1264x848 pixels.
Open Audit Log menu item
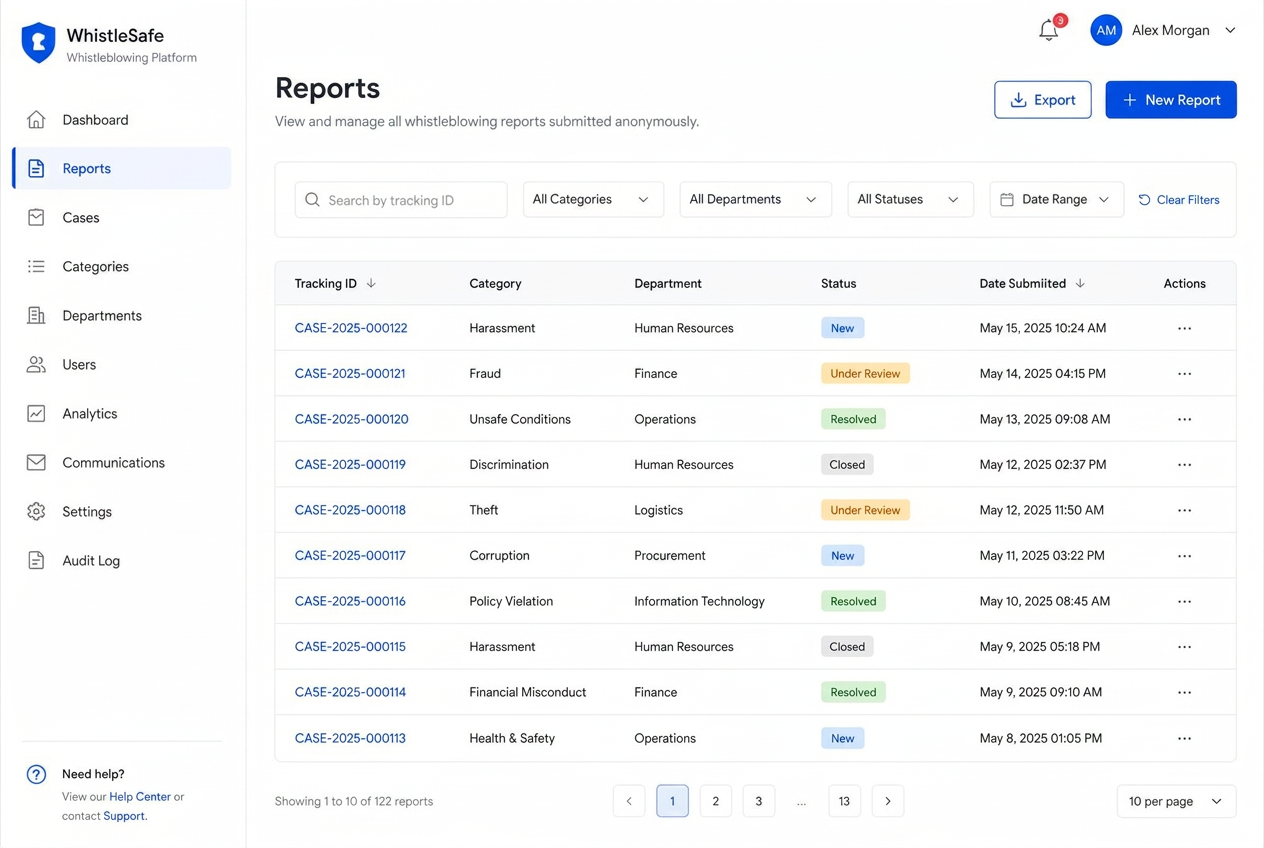(122, 560)
